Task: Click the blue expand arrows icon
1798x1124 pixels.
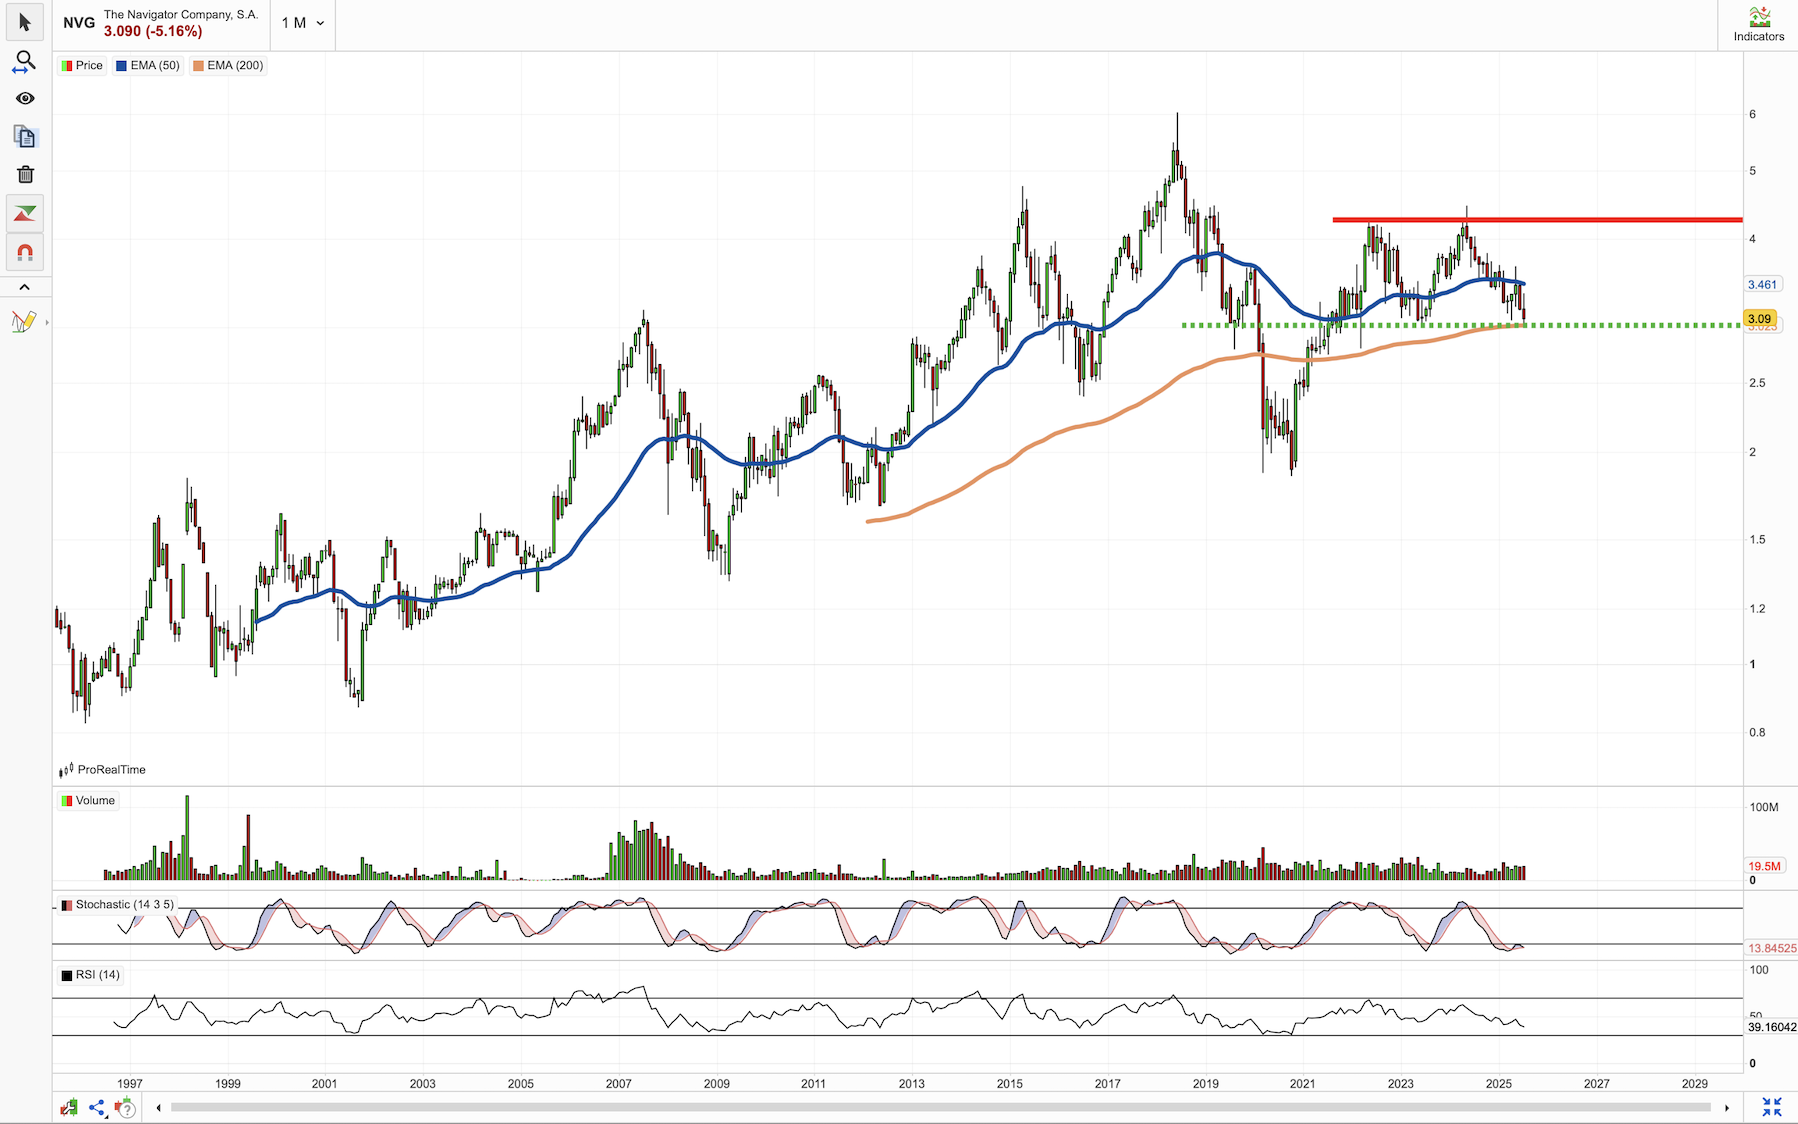Action: [x=1772, y=1107]
